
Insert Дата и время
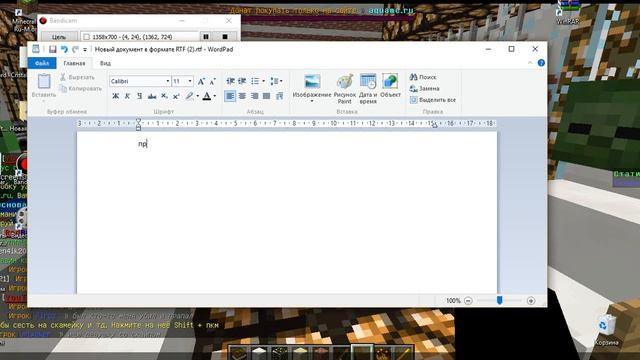point(368,89)
